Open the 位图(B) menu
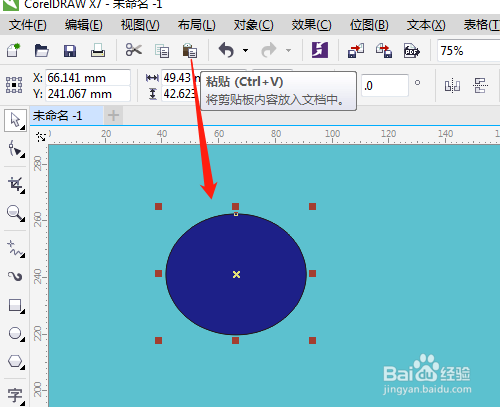Screen dimensions: 500x407 [x=369, y=25]
